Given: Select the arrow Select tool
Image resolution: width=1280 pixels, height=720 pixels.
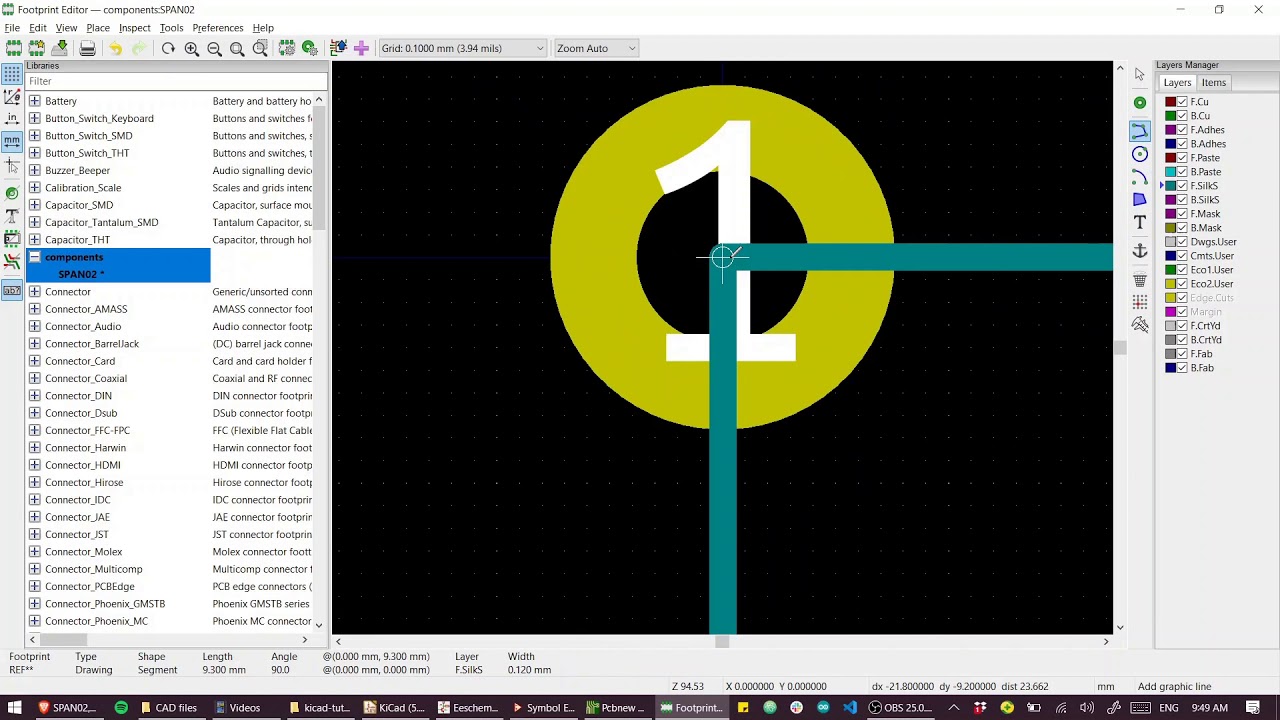Looking at the screenshot, I should (x=1140, y=74).
